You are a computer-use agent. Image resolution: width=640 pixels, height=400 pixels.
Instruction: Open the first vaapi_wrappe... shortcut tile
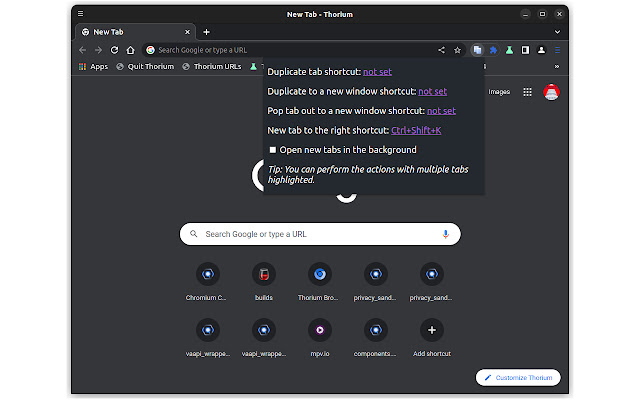coord(207,337)
